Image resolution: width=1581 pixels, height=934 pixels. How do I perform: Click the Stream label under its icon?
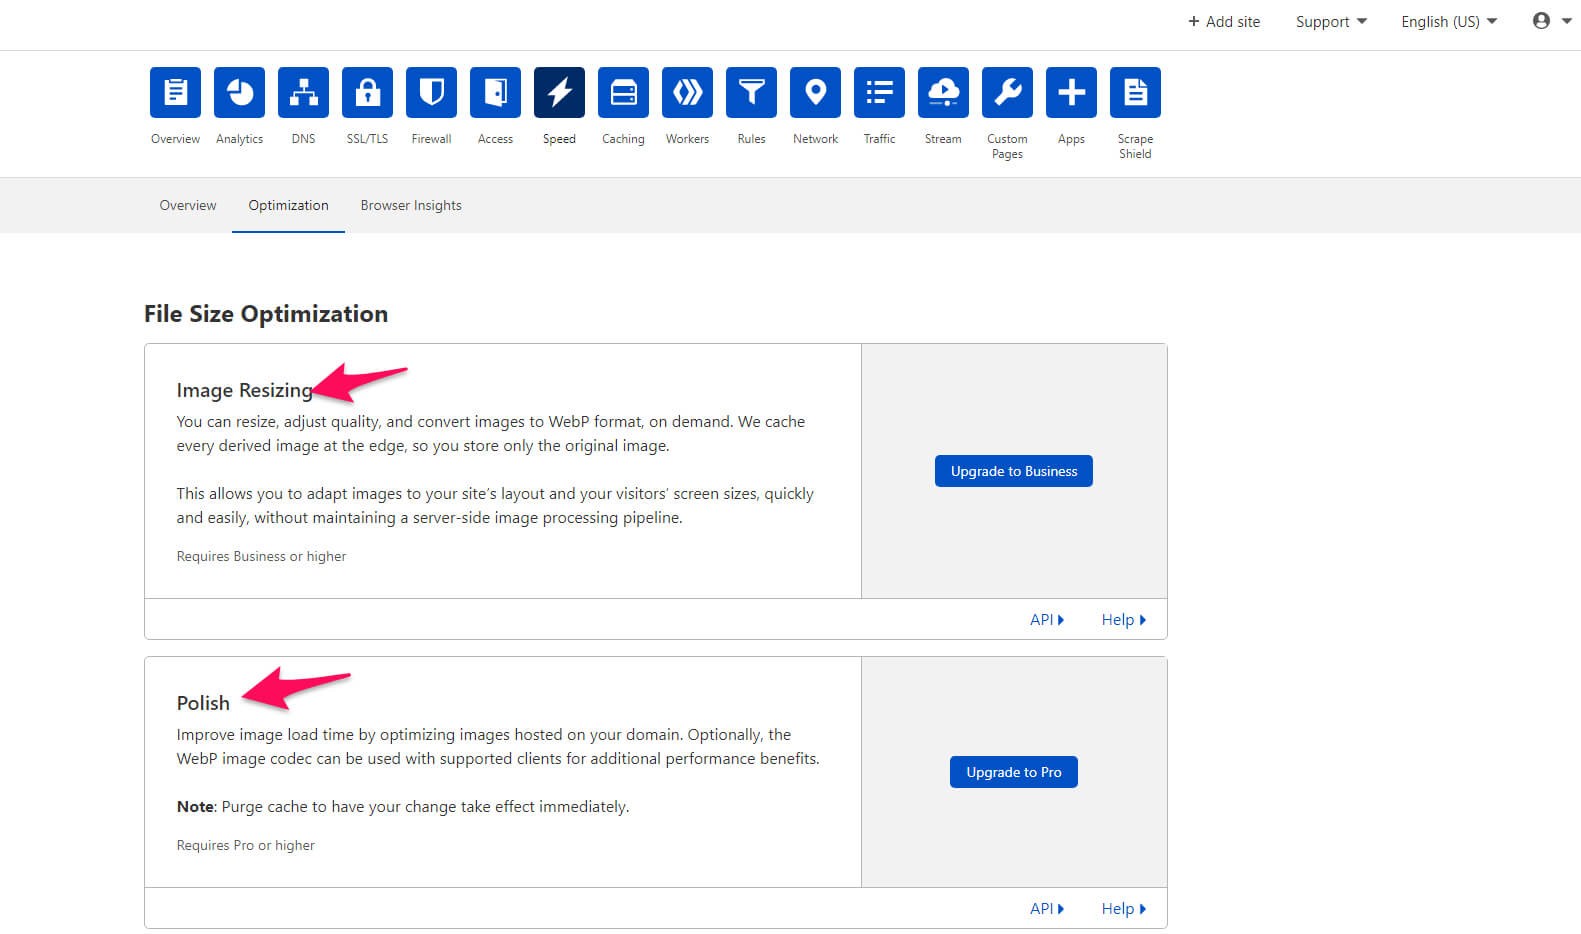pyautogui.click(x=943, y=139)
